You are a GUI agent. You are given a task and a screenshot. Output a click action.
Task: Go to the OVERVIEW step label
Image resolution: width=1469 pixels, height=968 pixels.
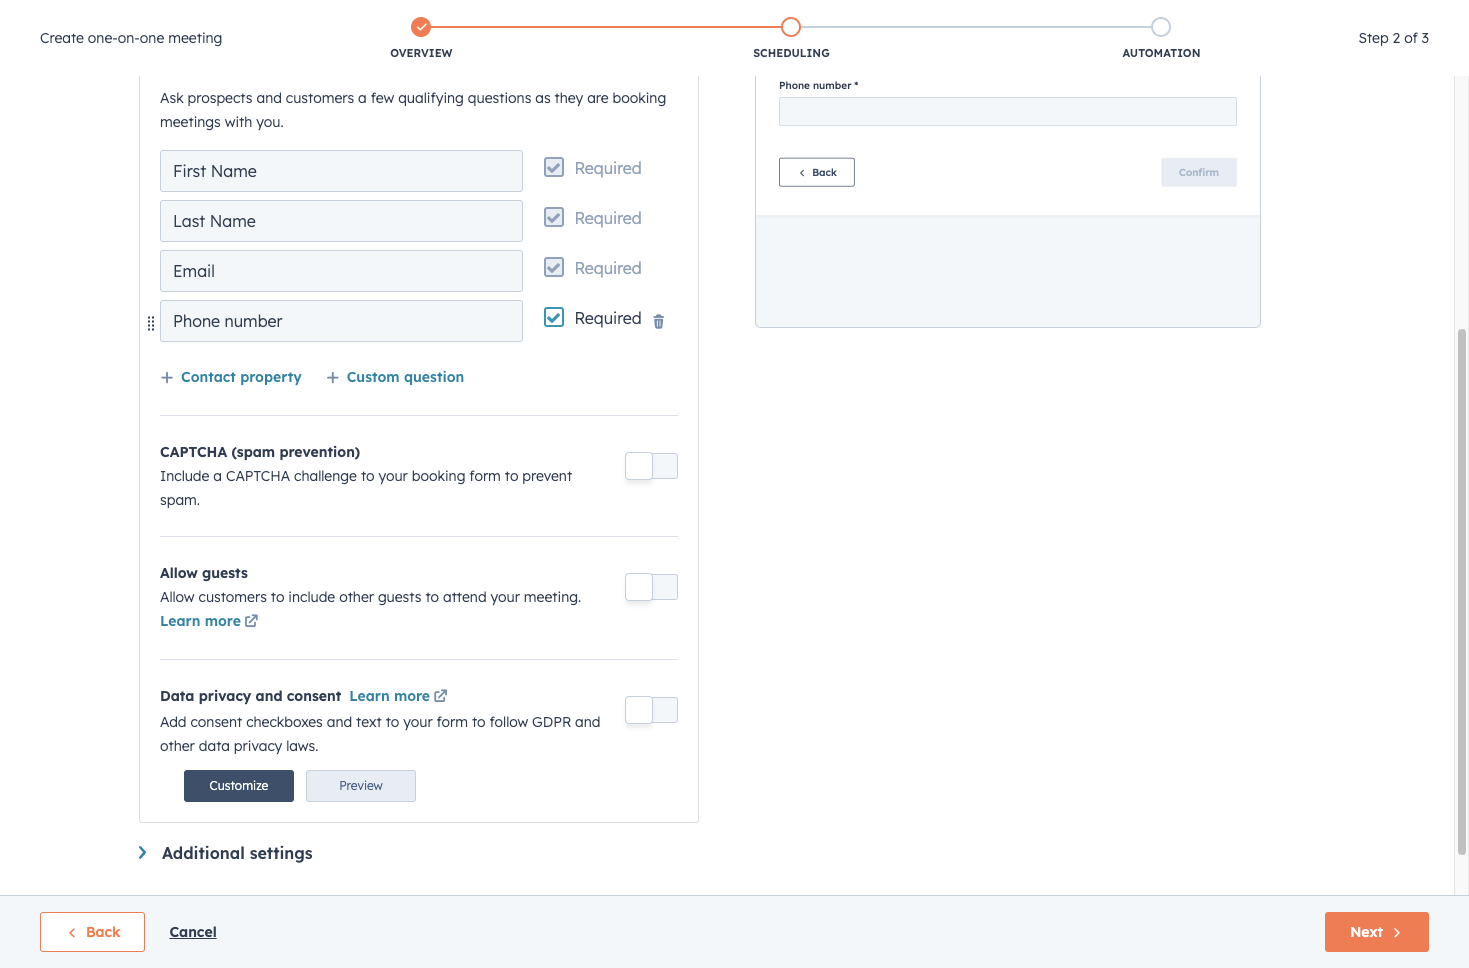point(421,53)
